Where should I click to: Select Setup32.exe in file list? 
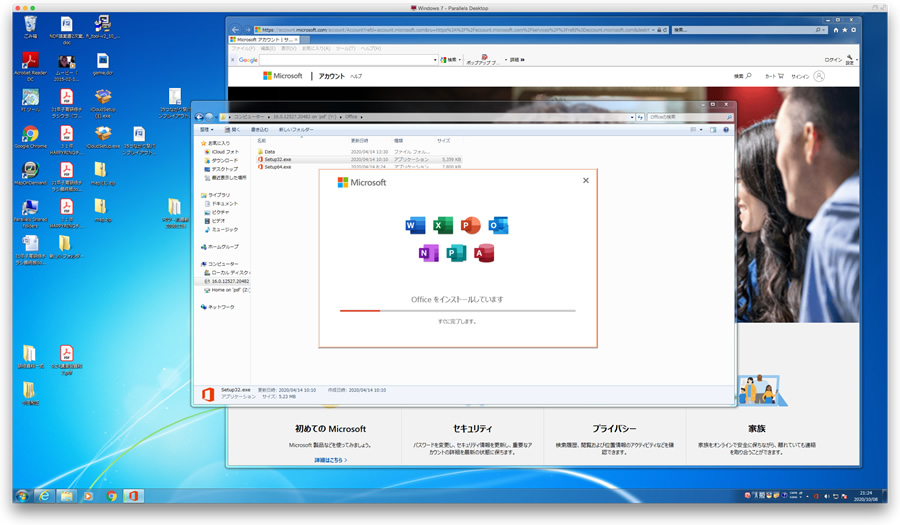pyautogui.click(x=277, y=160)
